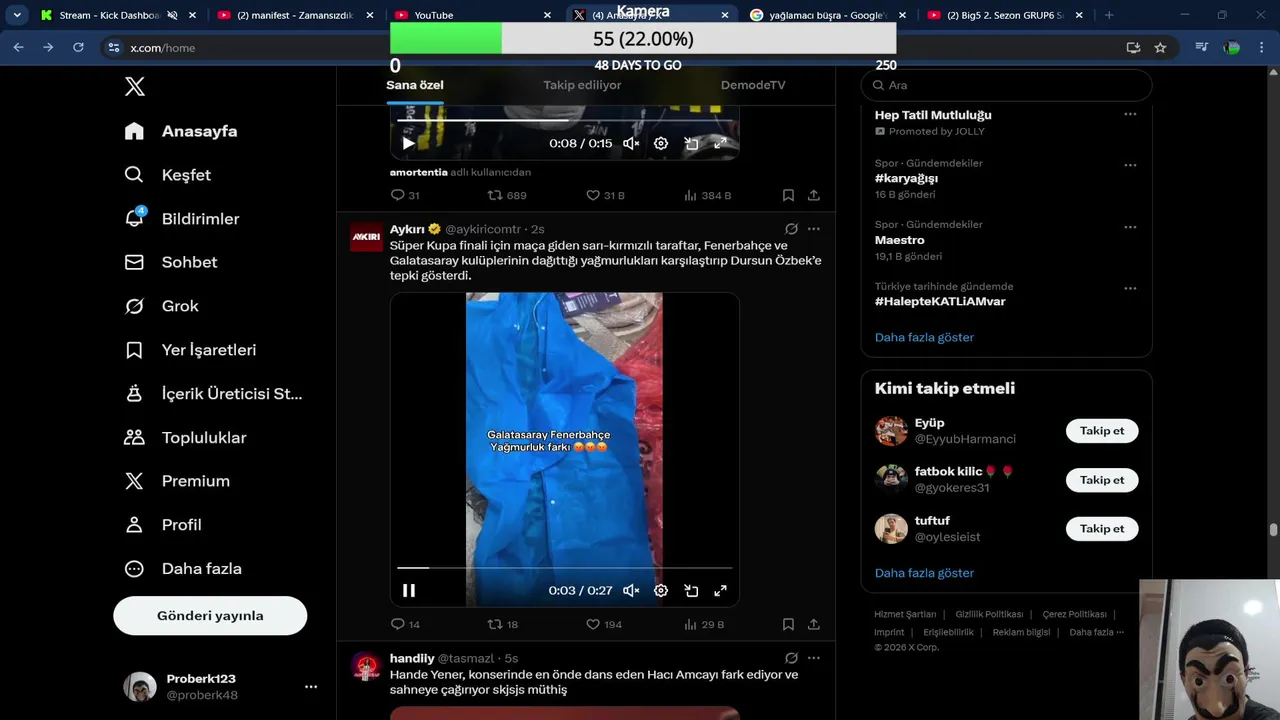Follow Eyüp with Takip et
Viewport: 1280px width, 720px height.
point(1102,431)
